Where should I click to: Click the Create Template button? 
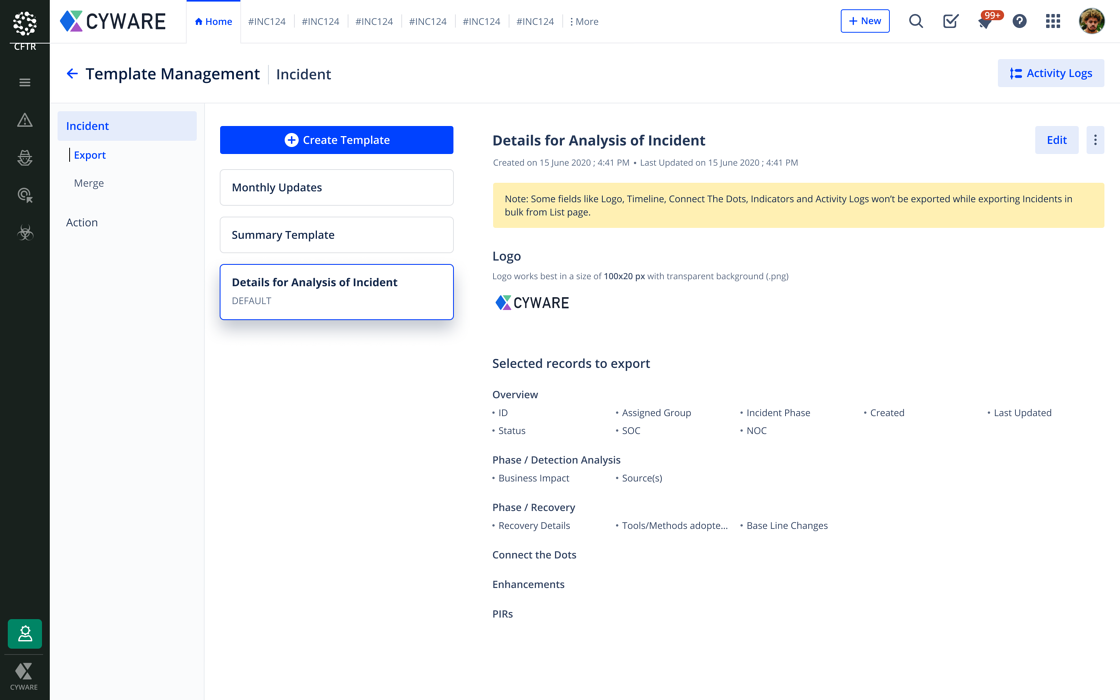coord(336,140)
